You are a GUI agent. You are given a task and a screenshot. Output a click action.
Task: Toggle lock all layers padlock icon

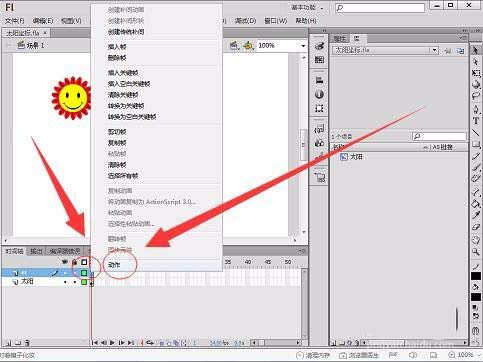point(75,262)
